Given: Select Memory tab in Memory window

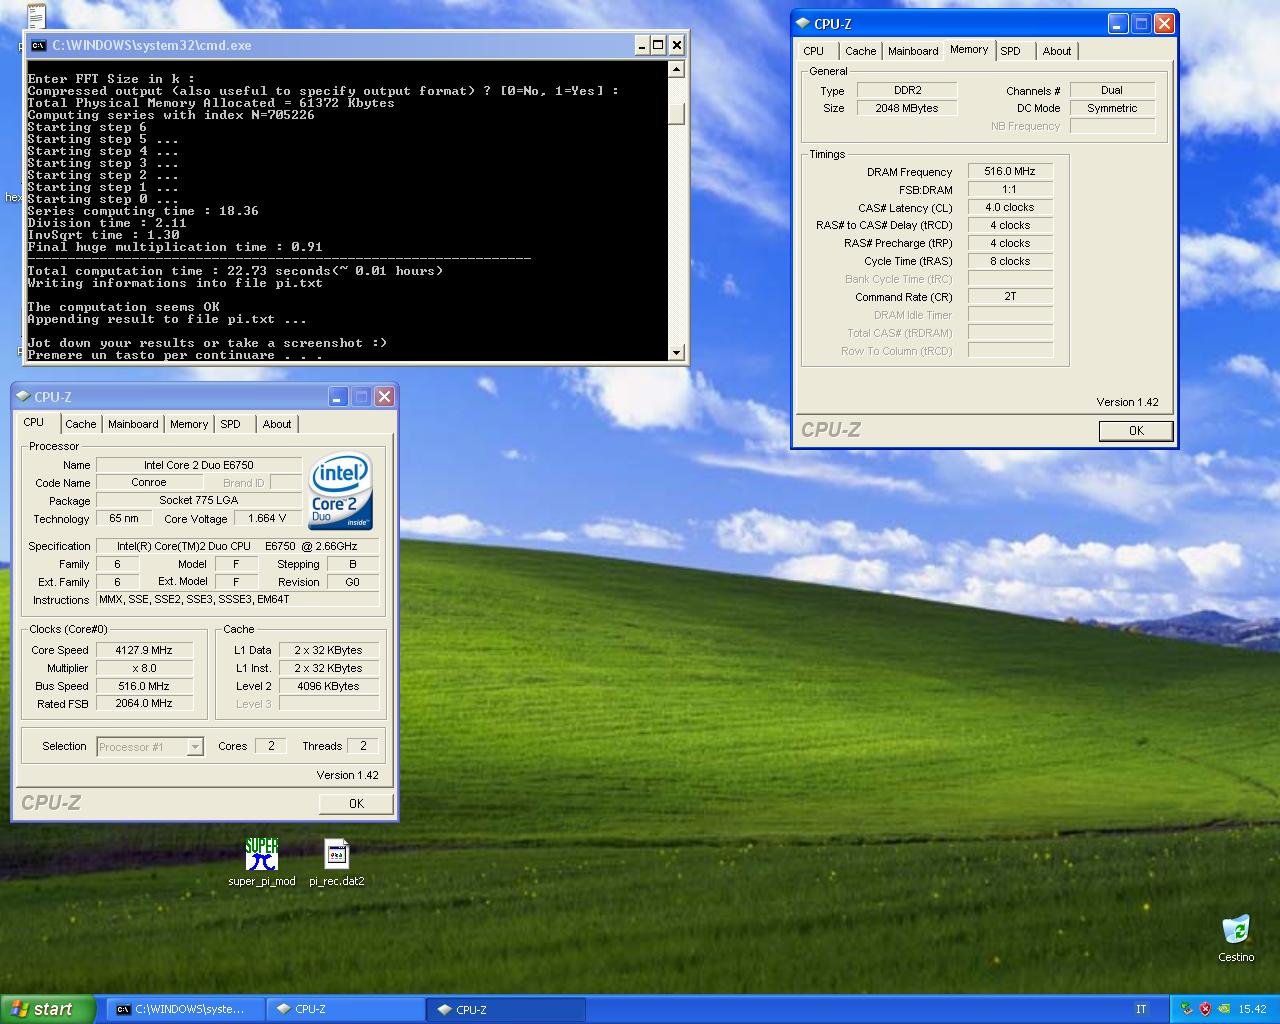Looking at the screenshot, I should click(x=969, y=49).
